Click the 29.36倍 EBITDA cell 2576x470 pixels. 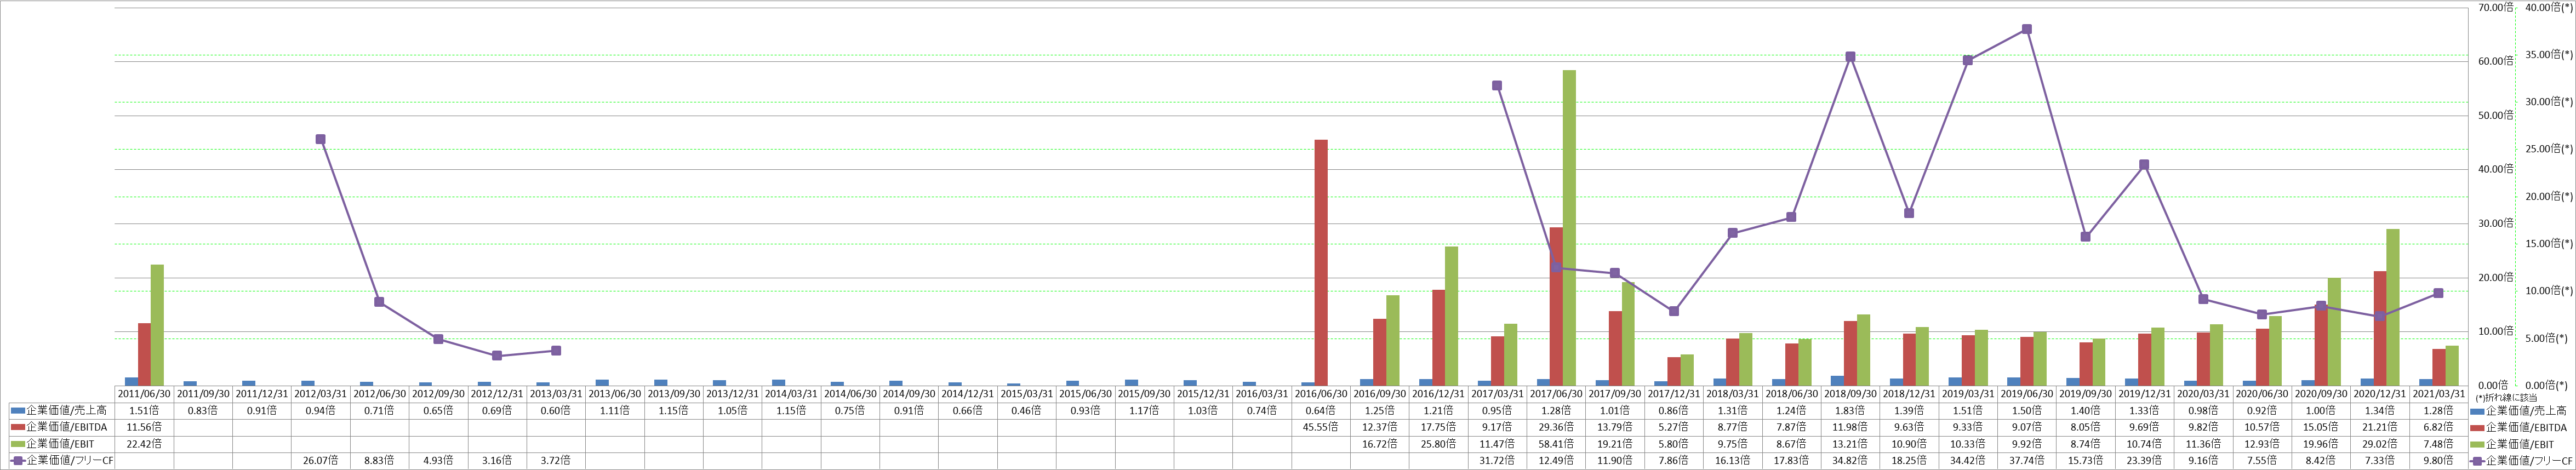[x=1556, y=427]
